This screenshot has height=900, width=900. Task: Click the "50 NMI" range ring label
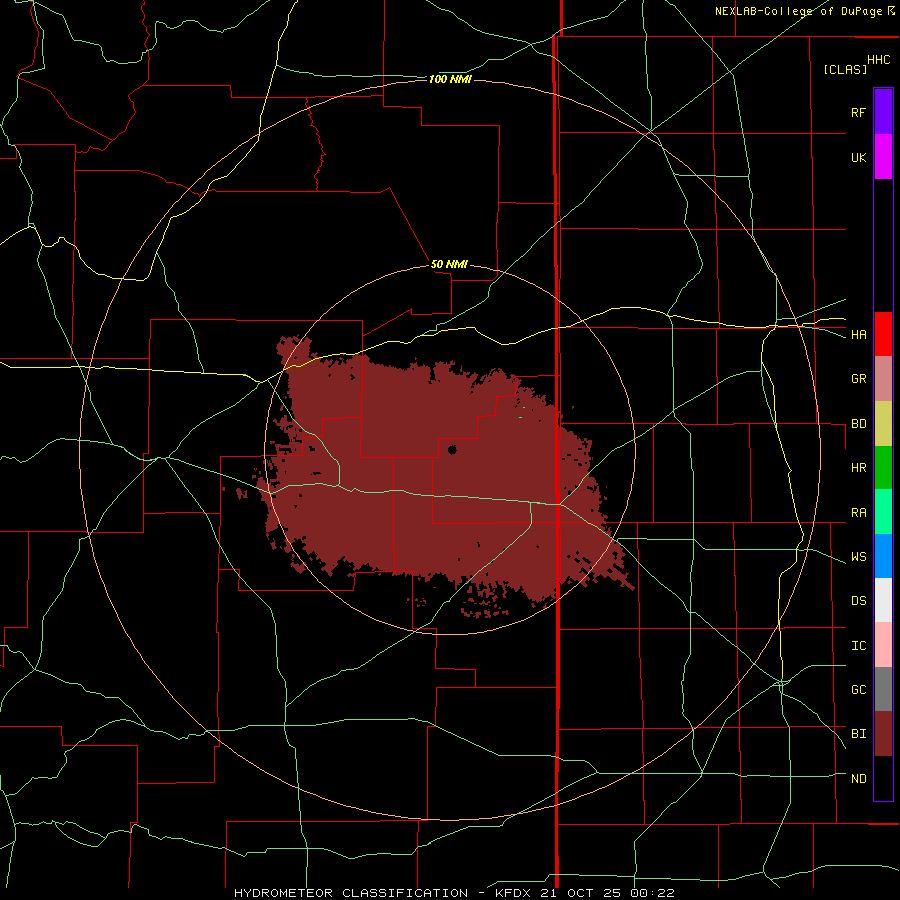coord(449,264)
